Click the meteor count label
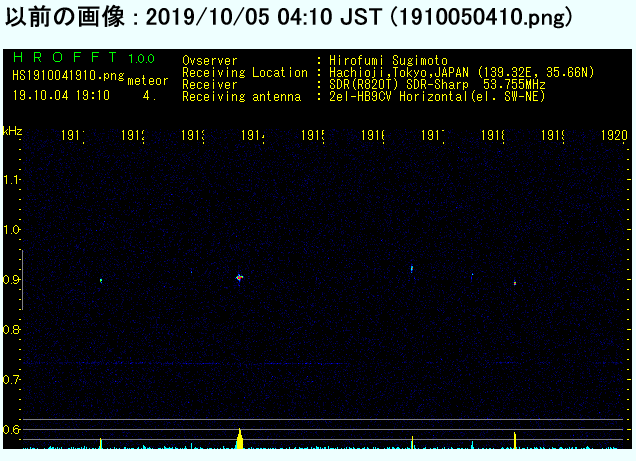 pos(148,81)
